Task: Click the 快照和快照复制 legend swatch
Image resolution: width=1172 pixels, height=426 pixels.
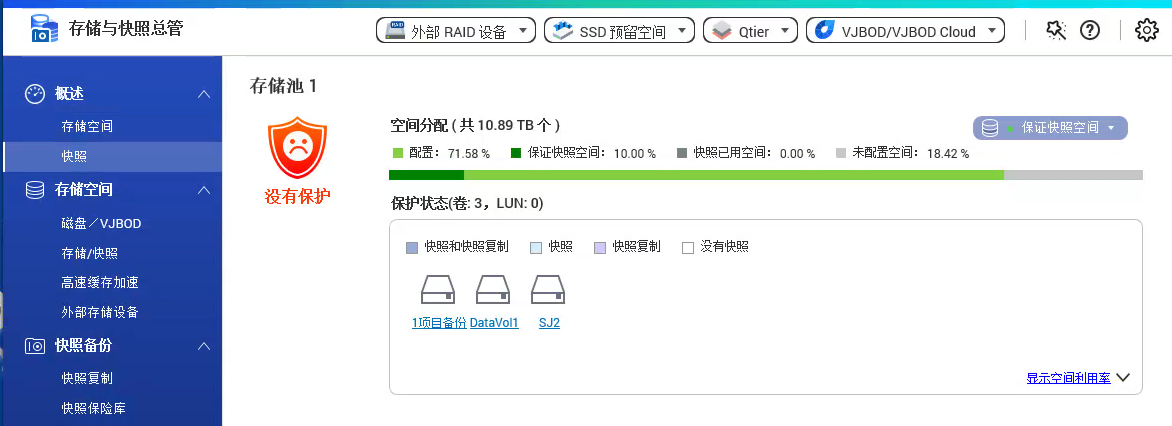Action: (412, 247)
